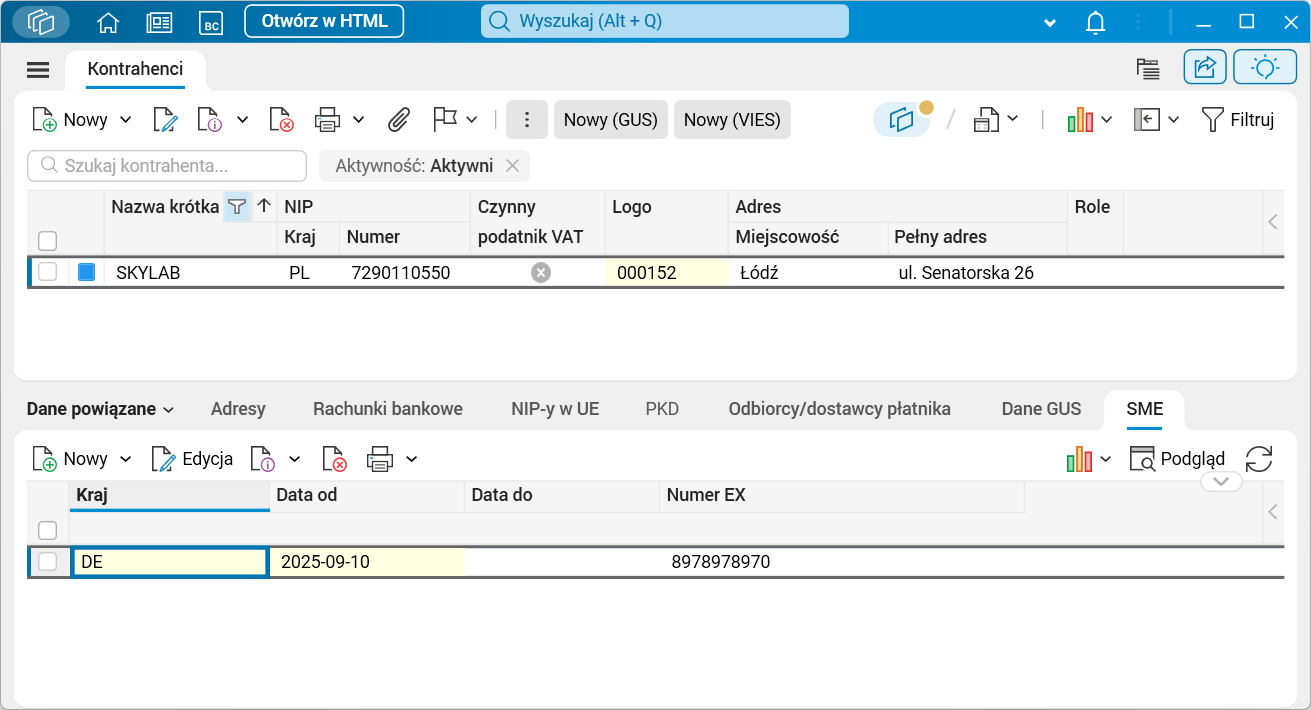Screen dimensions: 1311x710
Task: Click the Otwórz w HTML button
Action: [x=324, y=21]
